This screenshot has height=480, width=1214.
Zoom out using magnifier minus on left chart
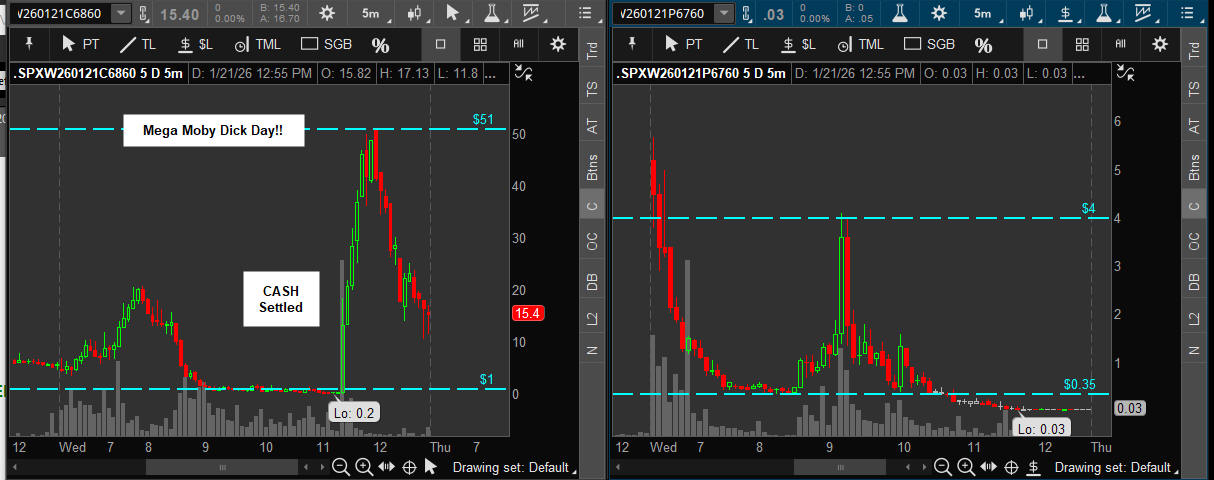click(341, 467)
